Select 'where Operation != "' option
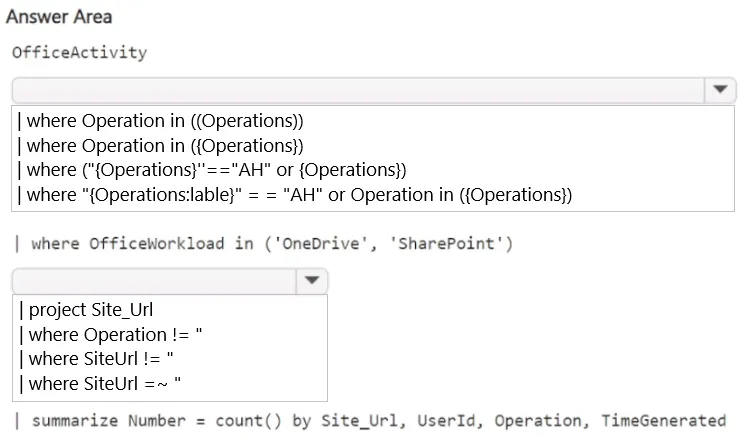Viewport: 746px width, 445px height. click(x=110, y=335)
